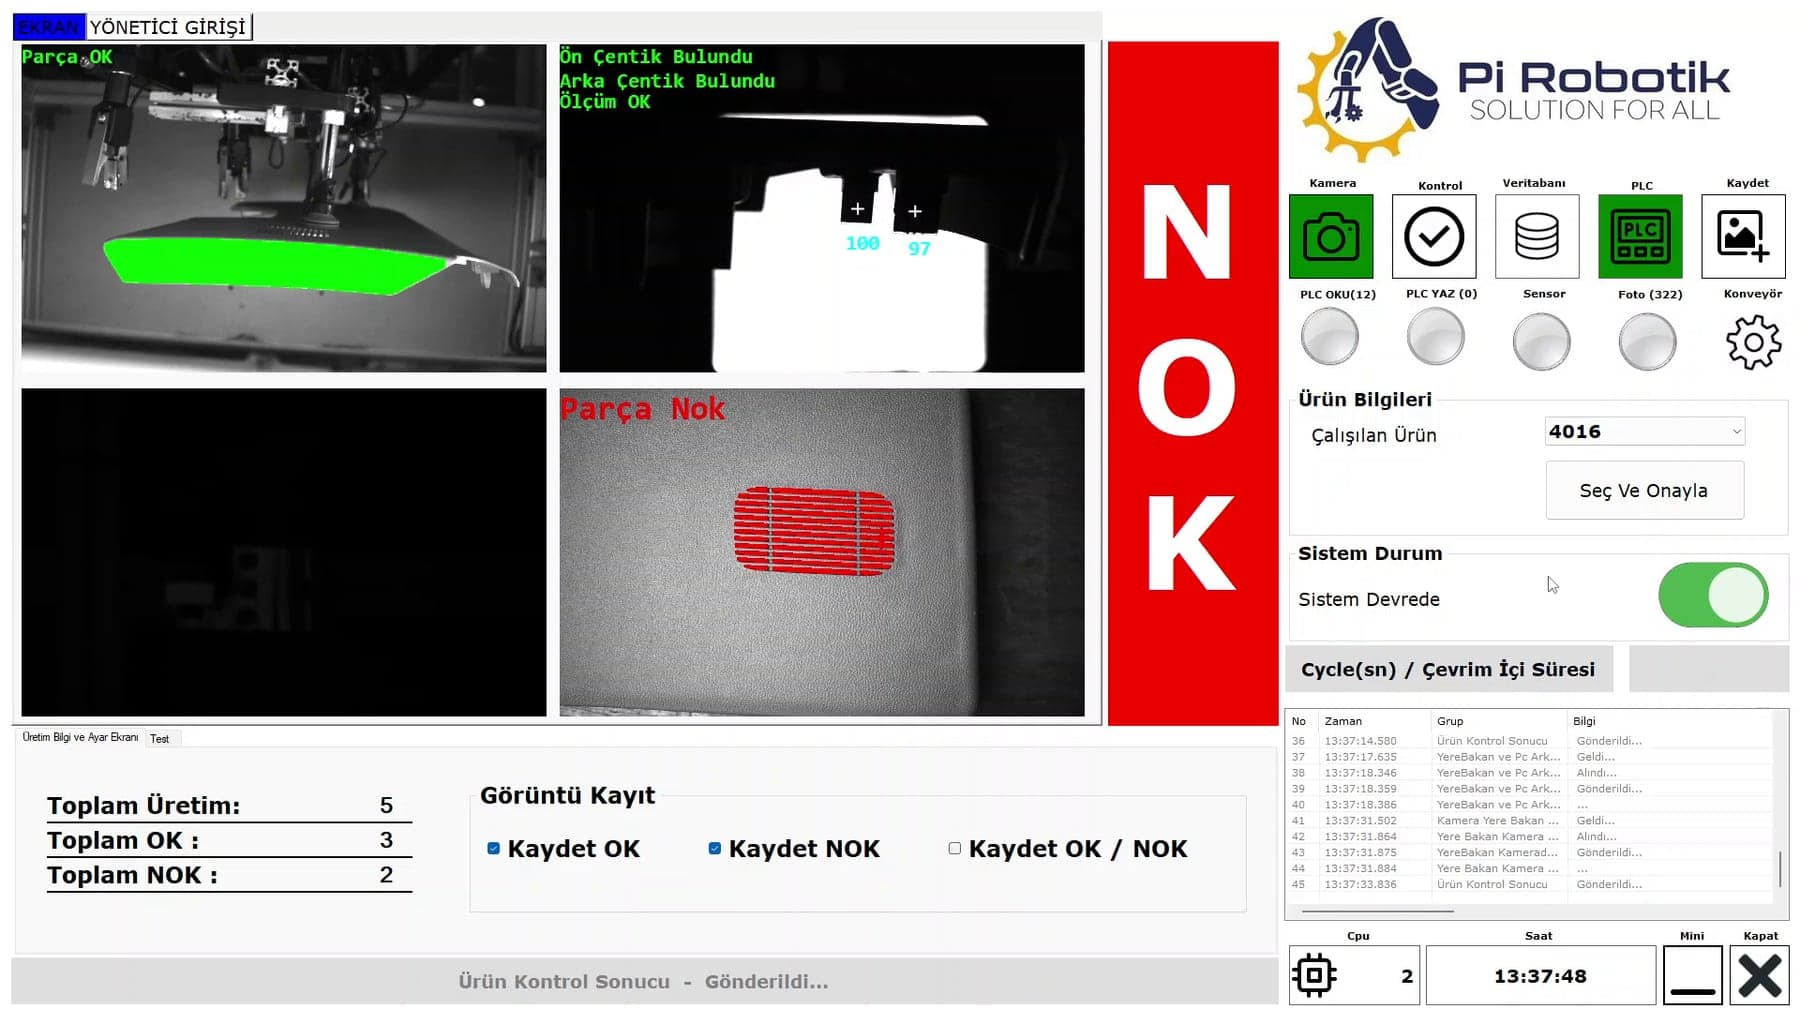Open the YÖNETİCİ GİRİŞİ tab
1800x1013 pixels.
coord(168,27)
